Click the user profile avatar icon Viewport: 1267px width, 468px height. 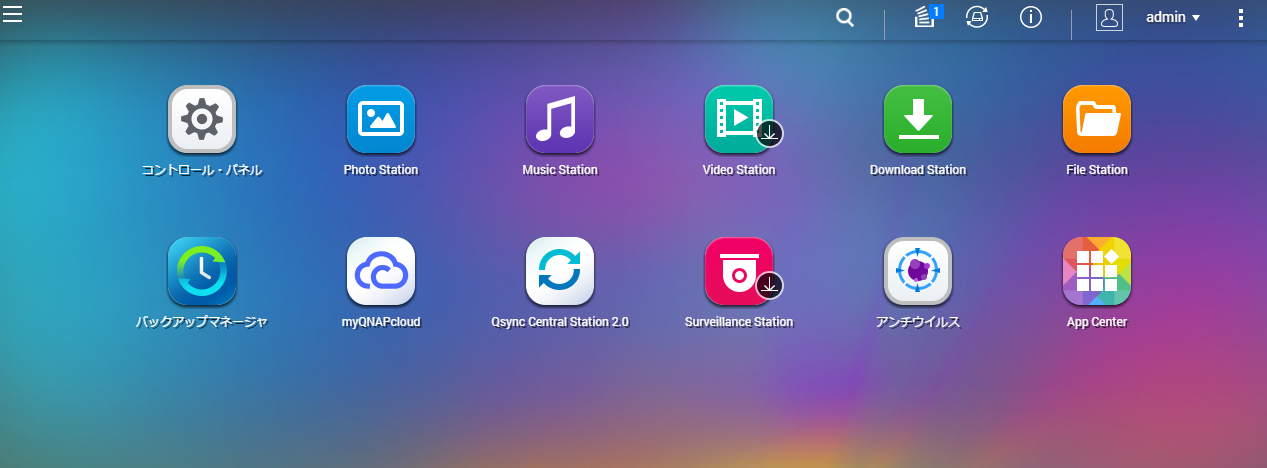click(1109, 18)
